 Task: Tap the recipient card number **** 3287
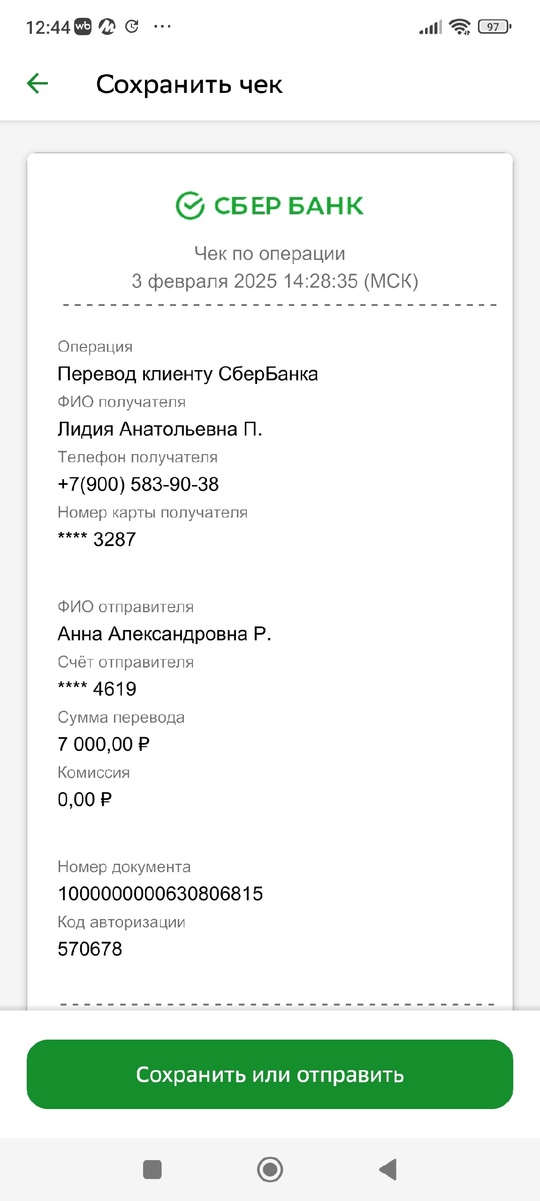[97, 540]
